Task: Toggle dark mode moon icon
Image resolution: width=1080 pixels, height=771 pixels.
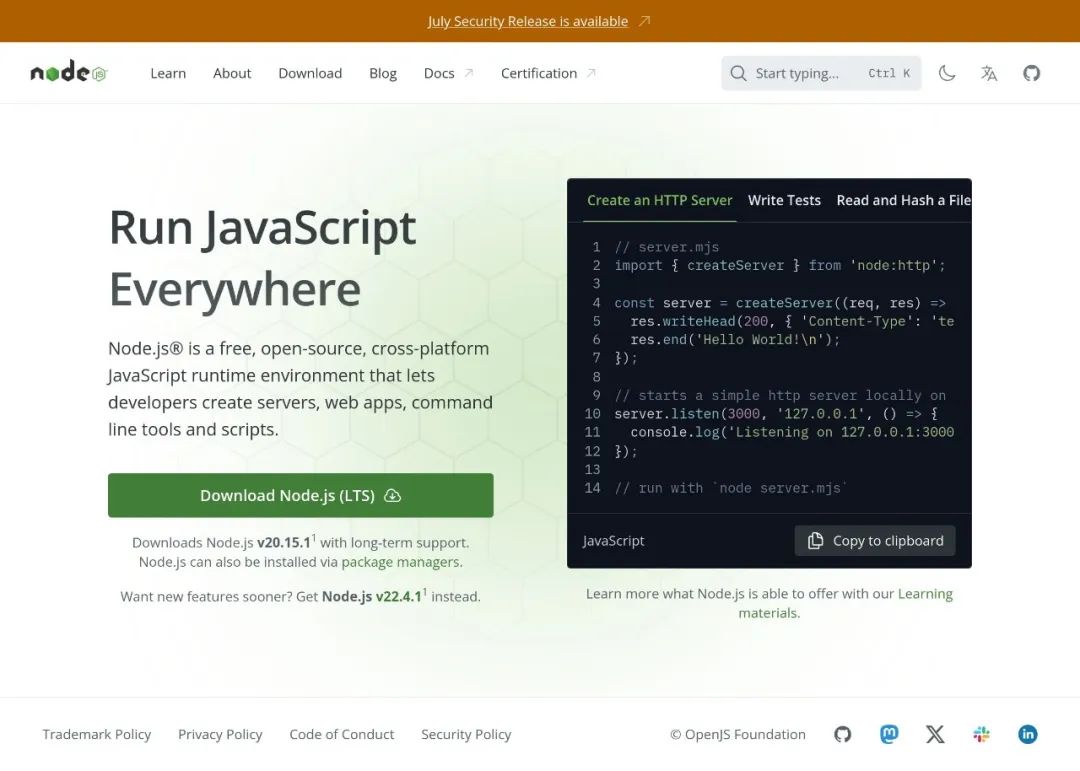Action: (x=947, y=73)
